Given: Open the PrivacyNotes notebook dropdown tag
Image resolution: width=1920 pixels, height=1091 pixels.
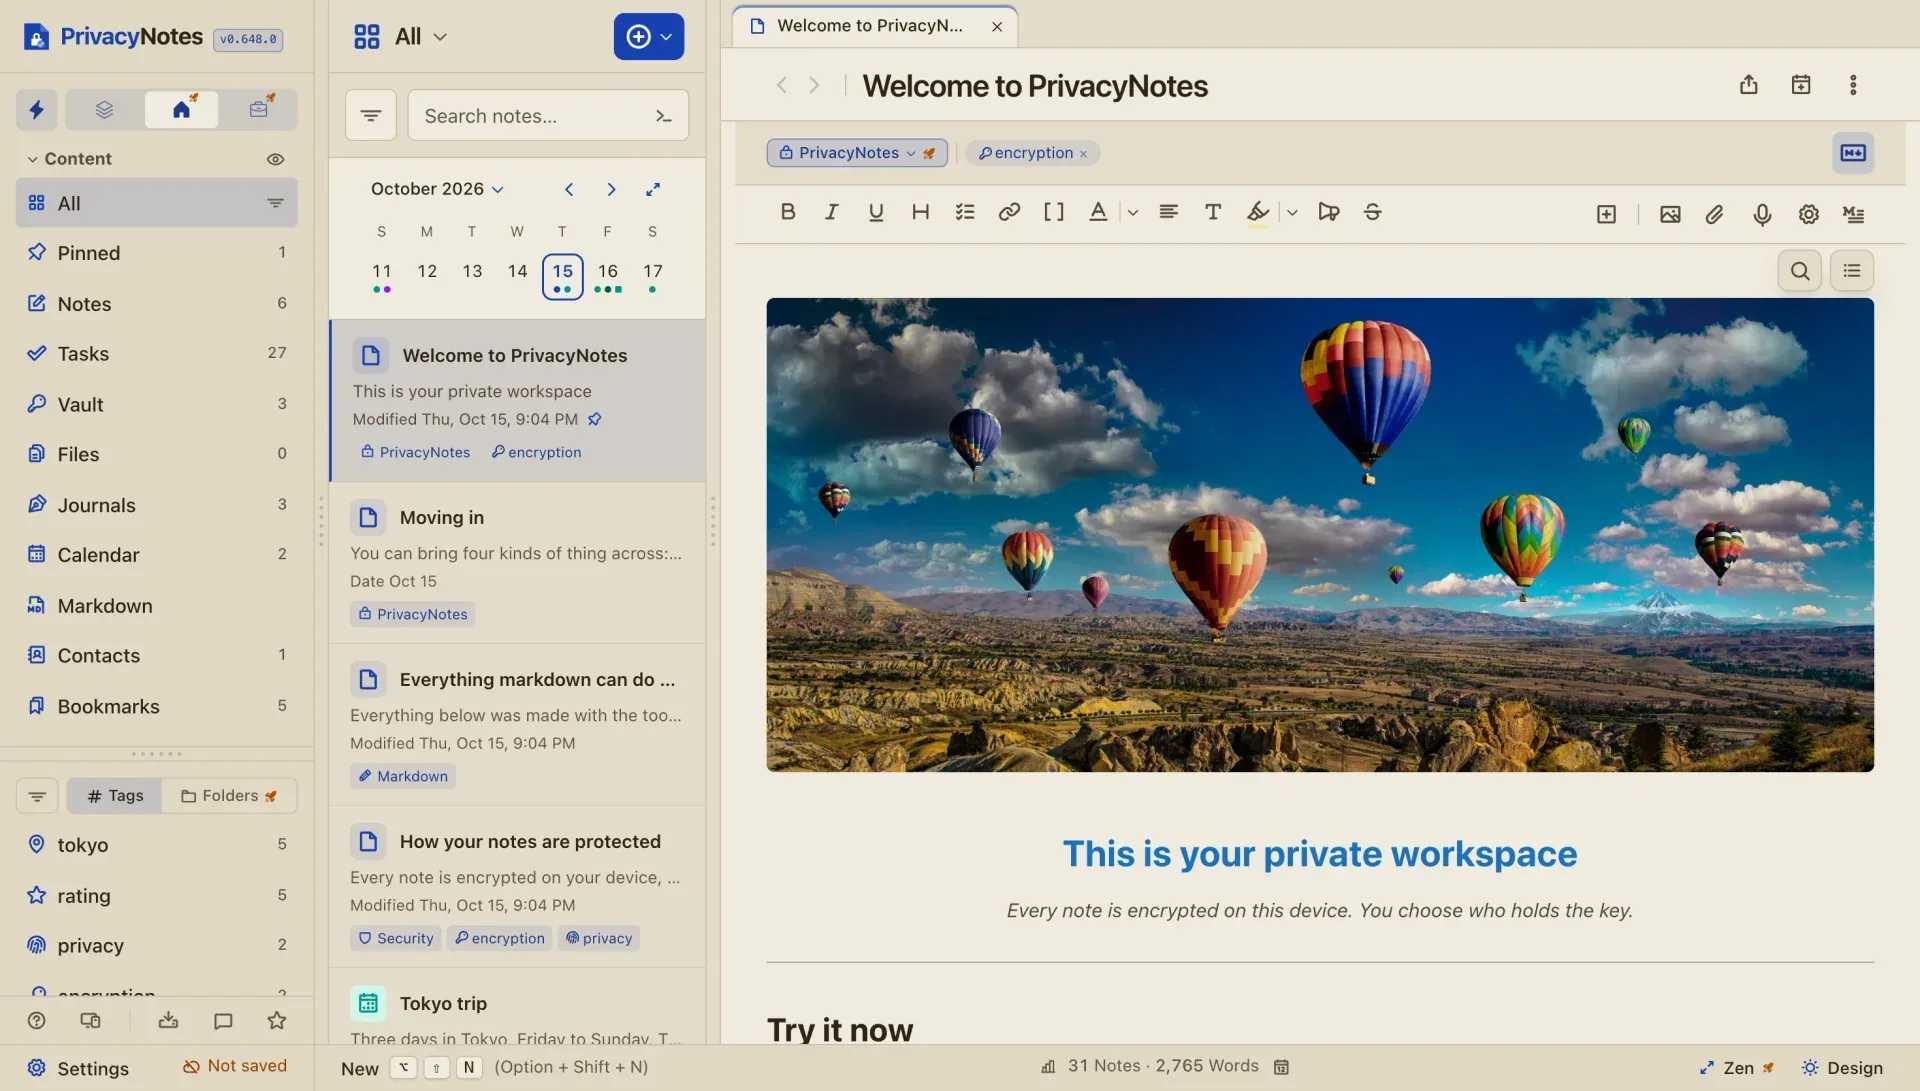Looking at the screenshot, I should click(857, 153).
